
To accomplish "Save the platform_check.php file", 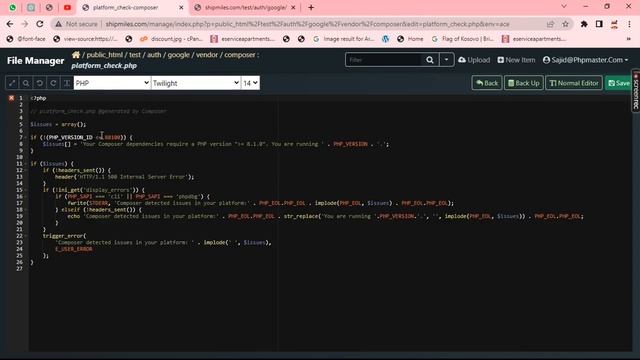I will pos(619,83).
